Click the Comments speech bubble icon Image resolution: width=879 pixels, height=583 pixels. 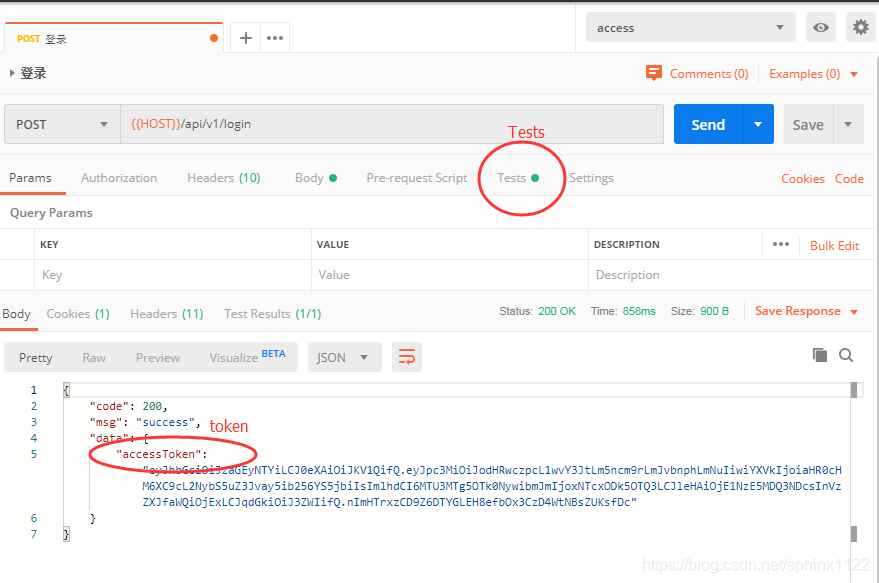(x=654, y=73)
